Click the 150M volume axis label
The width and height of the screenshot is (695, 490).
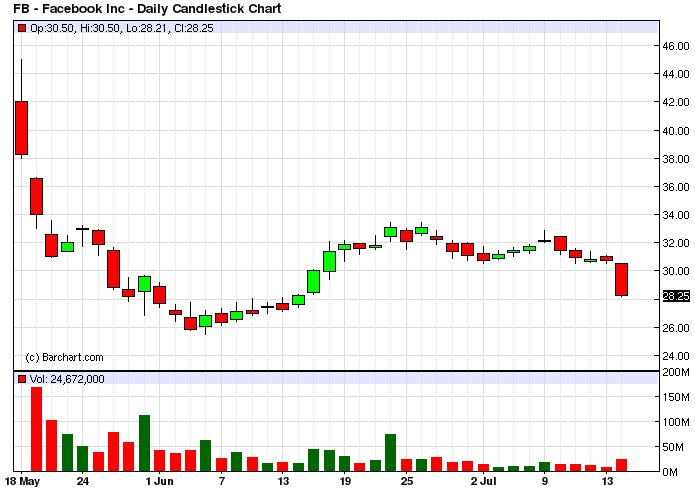point(676,397)
